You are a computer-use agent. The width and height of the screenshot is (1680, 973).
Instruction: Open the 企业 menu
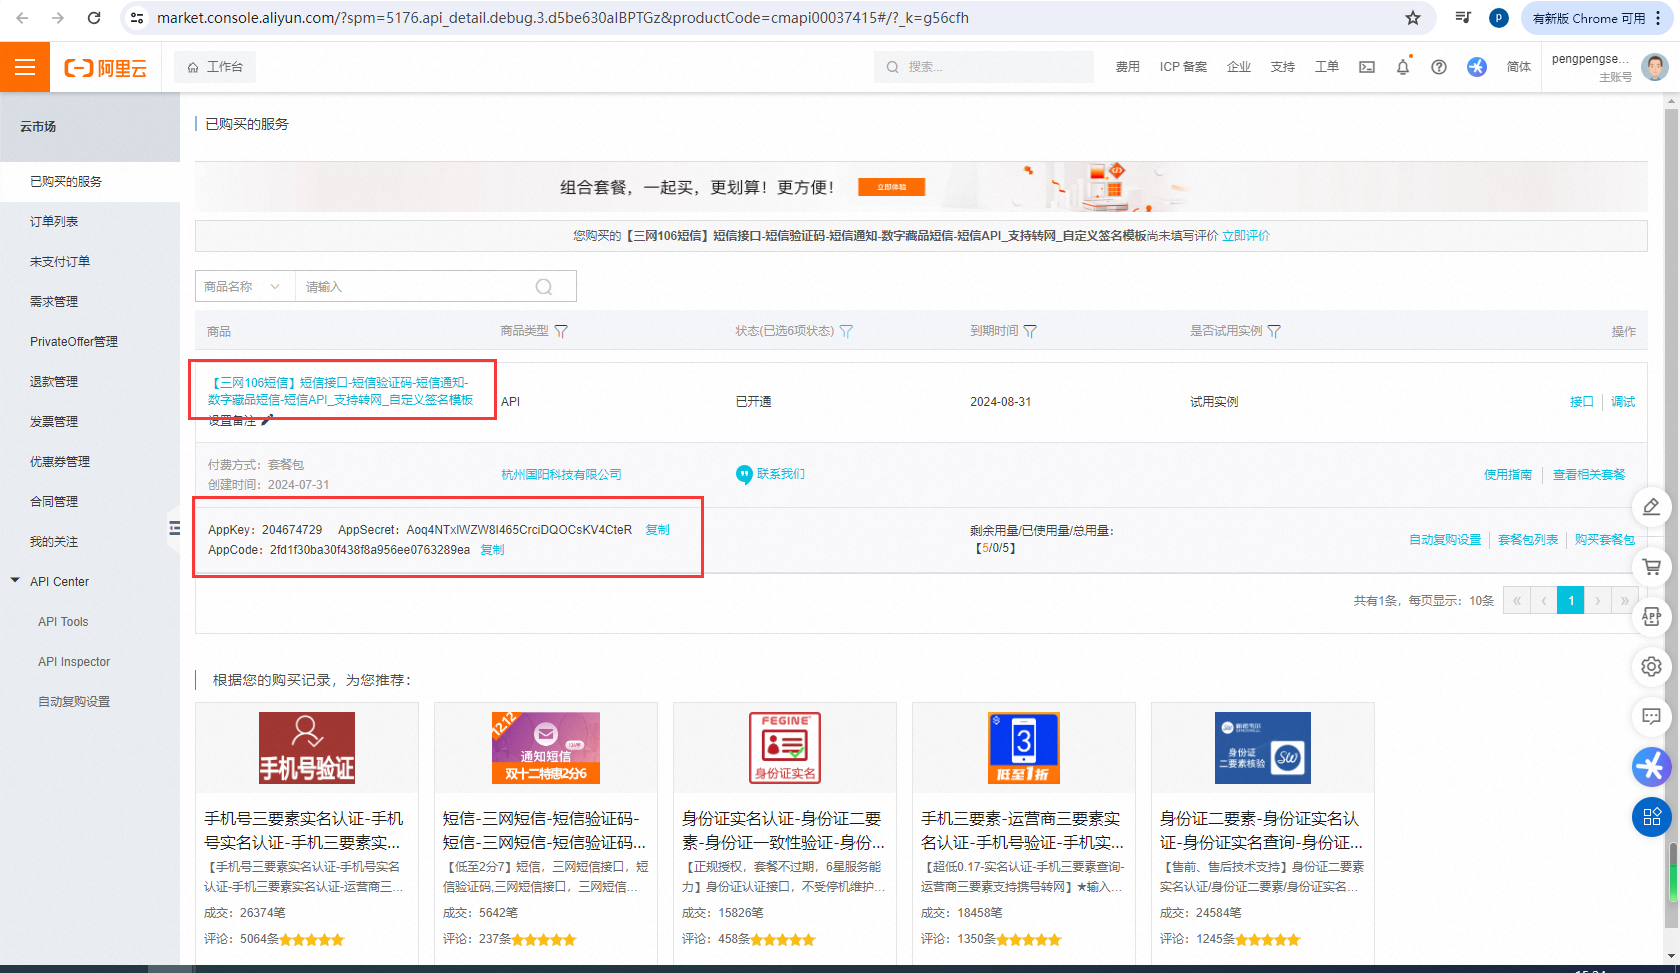point(1239,67)
